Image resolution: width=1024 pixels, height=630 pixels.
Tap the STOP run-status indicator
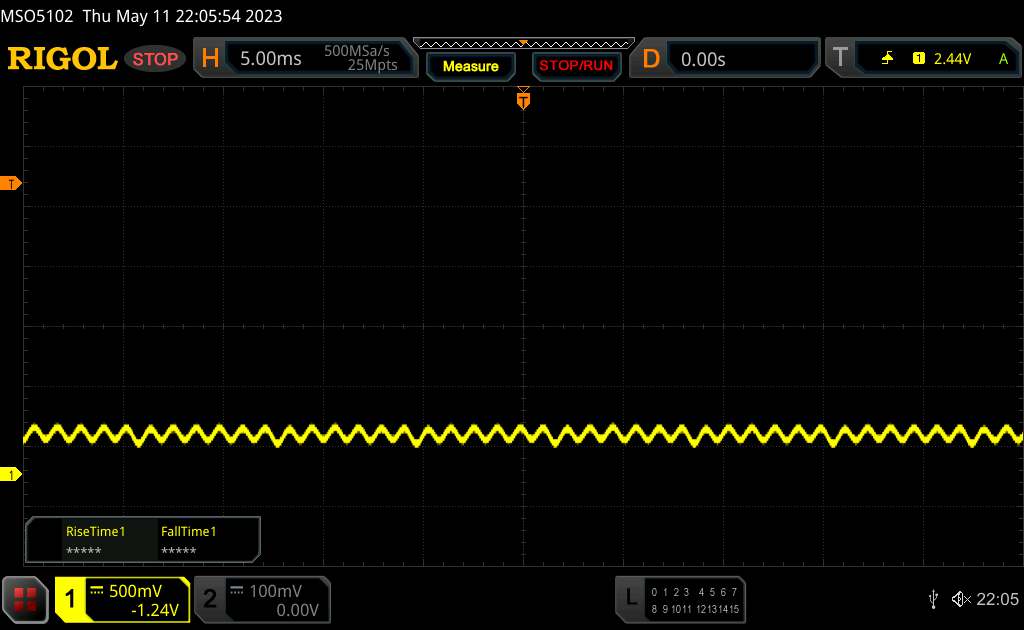[x=155, y=59]
